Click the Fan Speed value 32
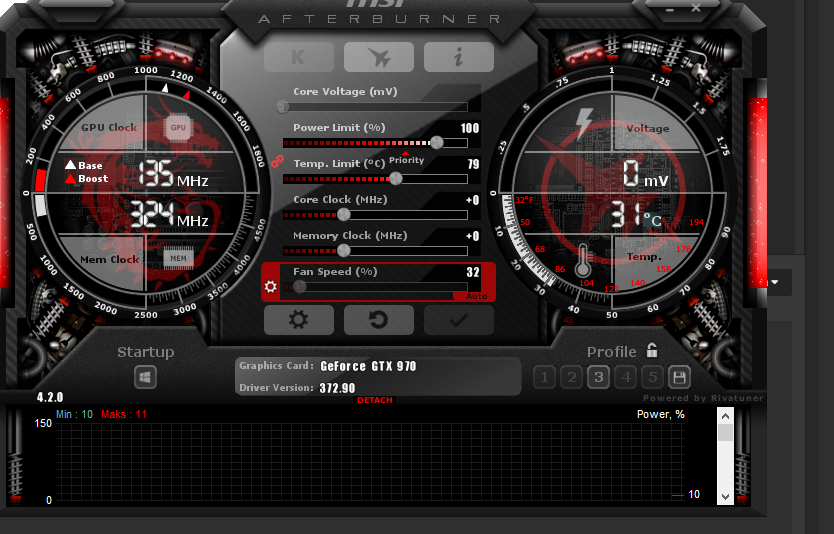The height and width of the screenshot is (534, 834). click(473, 272)
